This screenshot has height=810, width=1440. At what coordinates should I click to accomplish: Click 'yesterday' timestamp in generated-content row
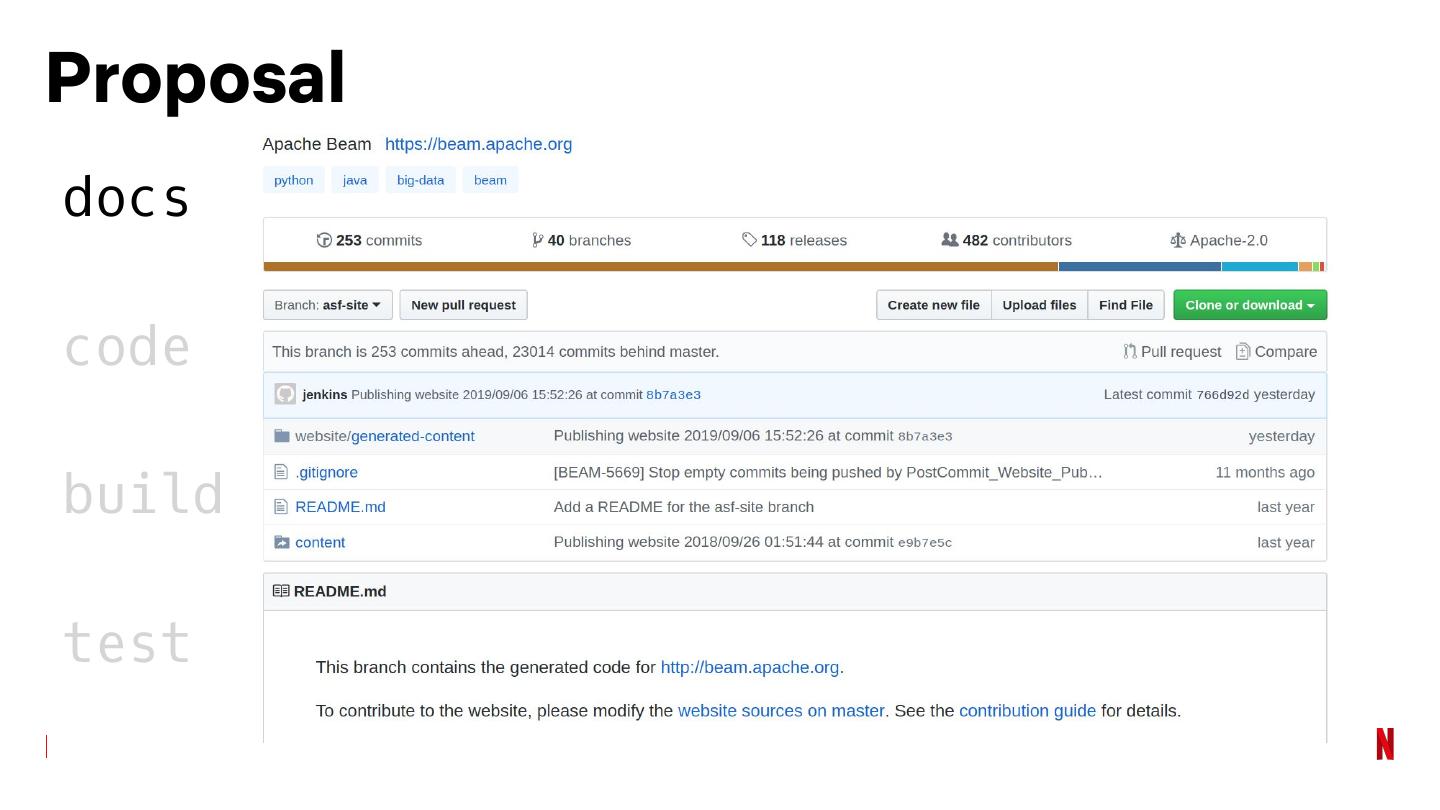point(1282,436)
